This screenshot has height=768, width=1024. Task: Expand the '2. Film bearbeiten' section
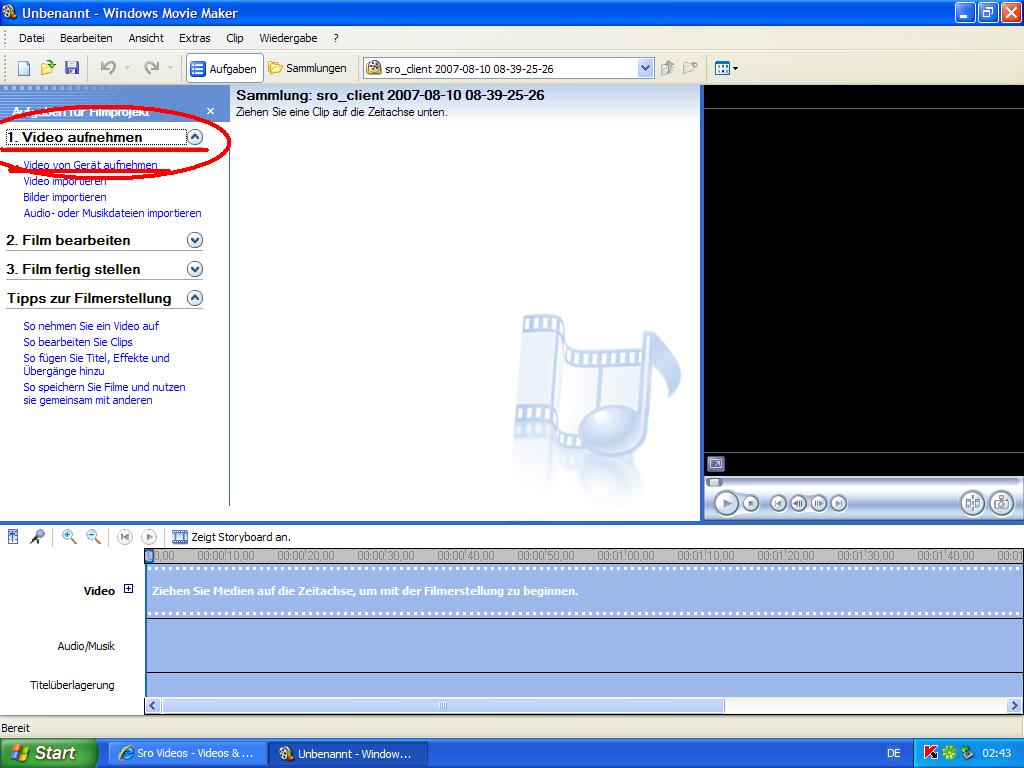(195, 240)
